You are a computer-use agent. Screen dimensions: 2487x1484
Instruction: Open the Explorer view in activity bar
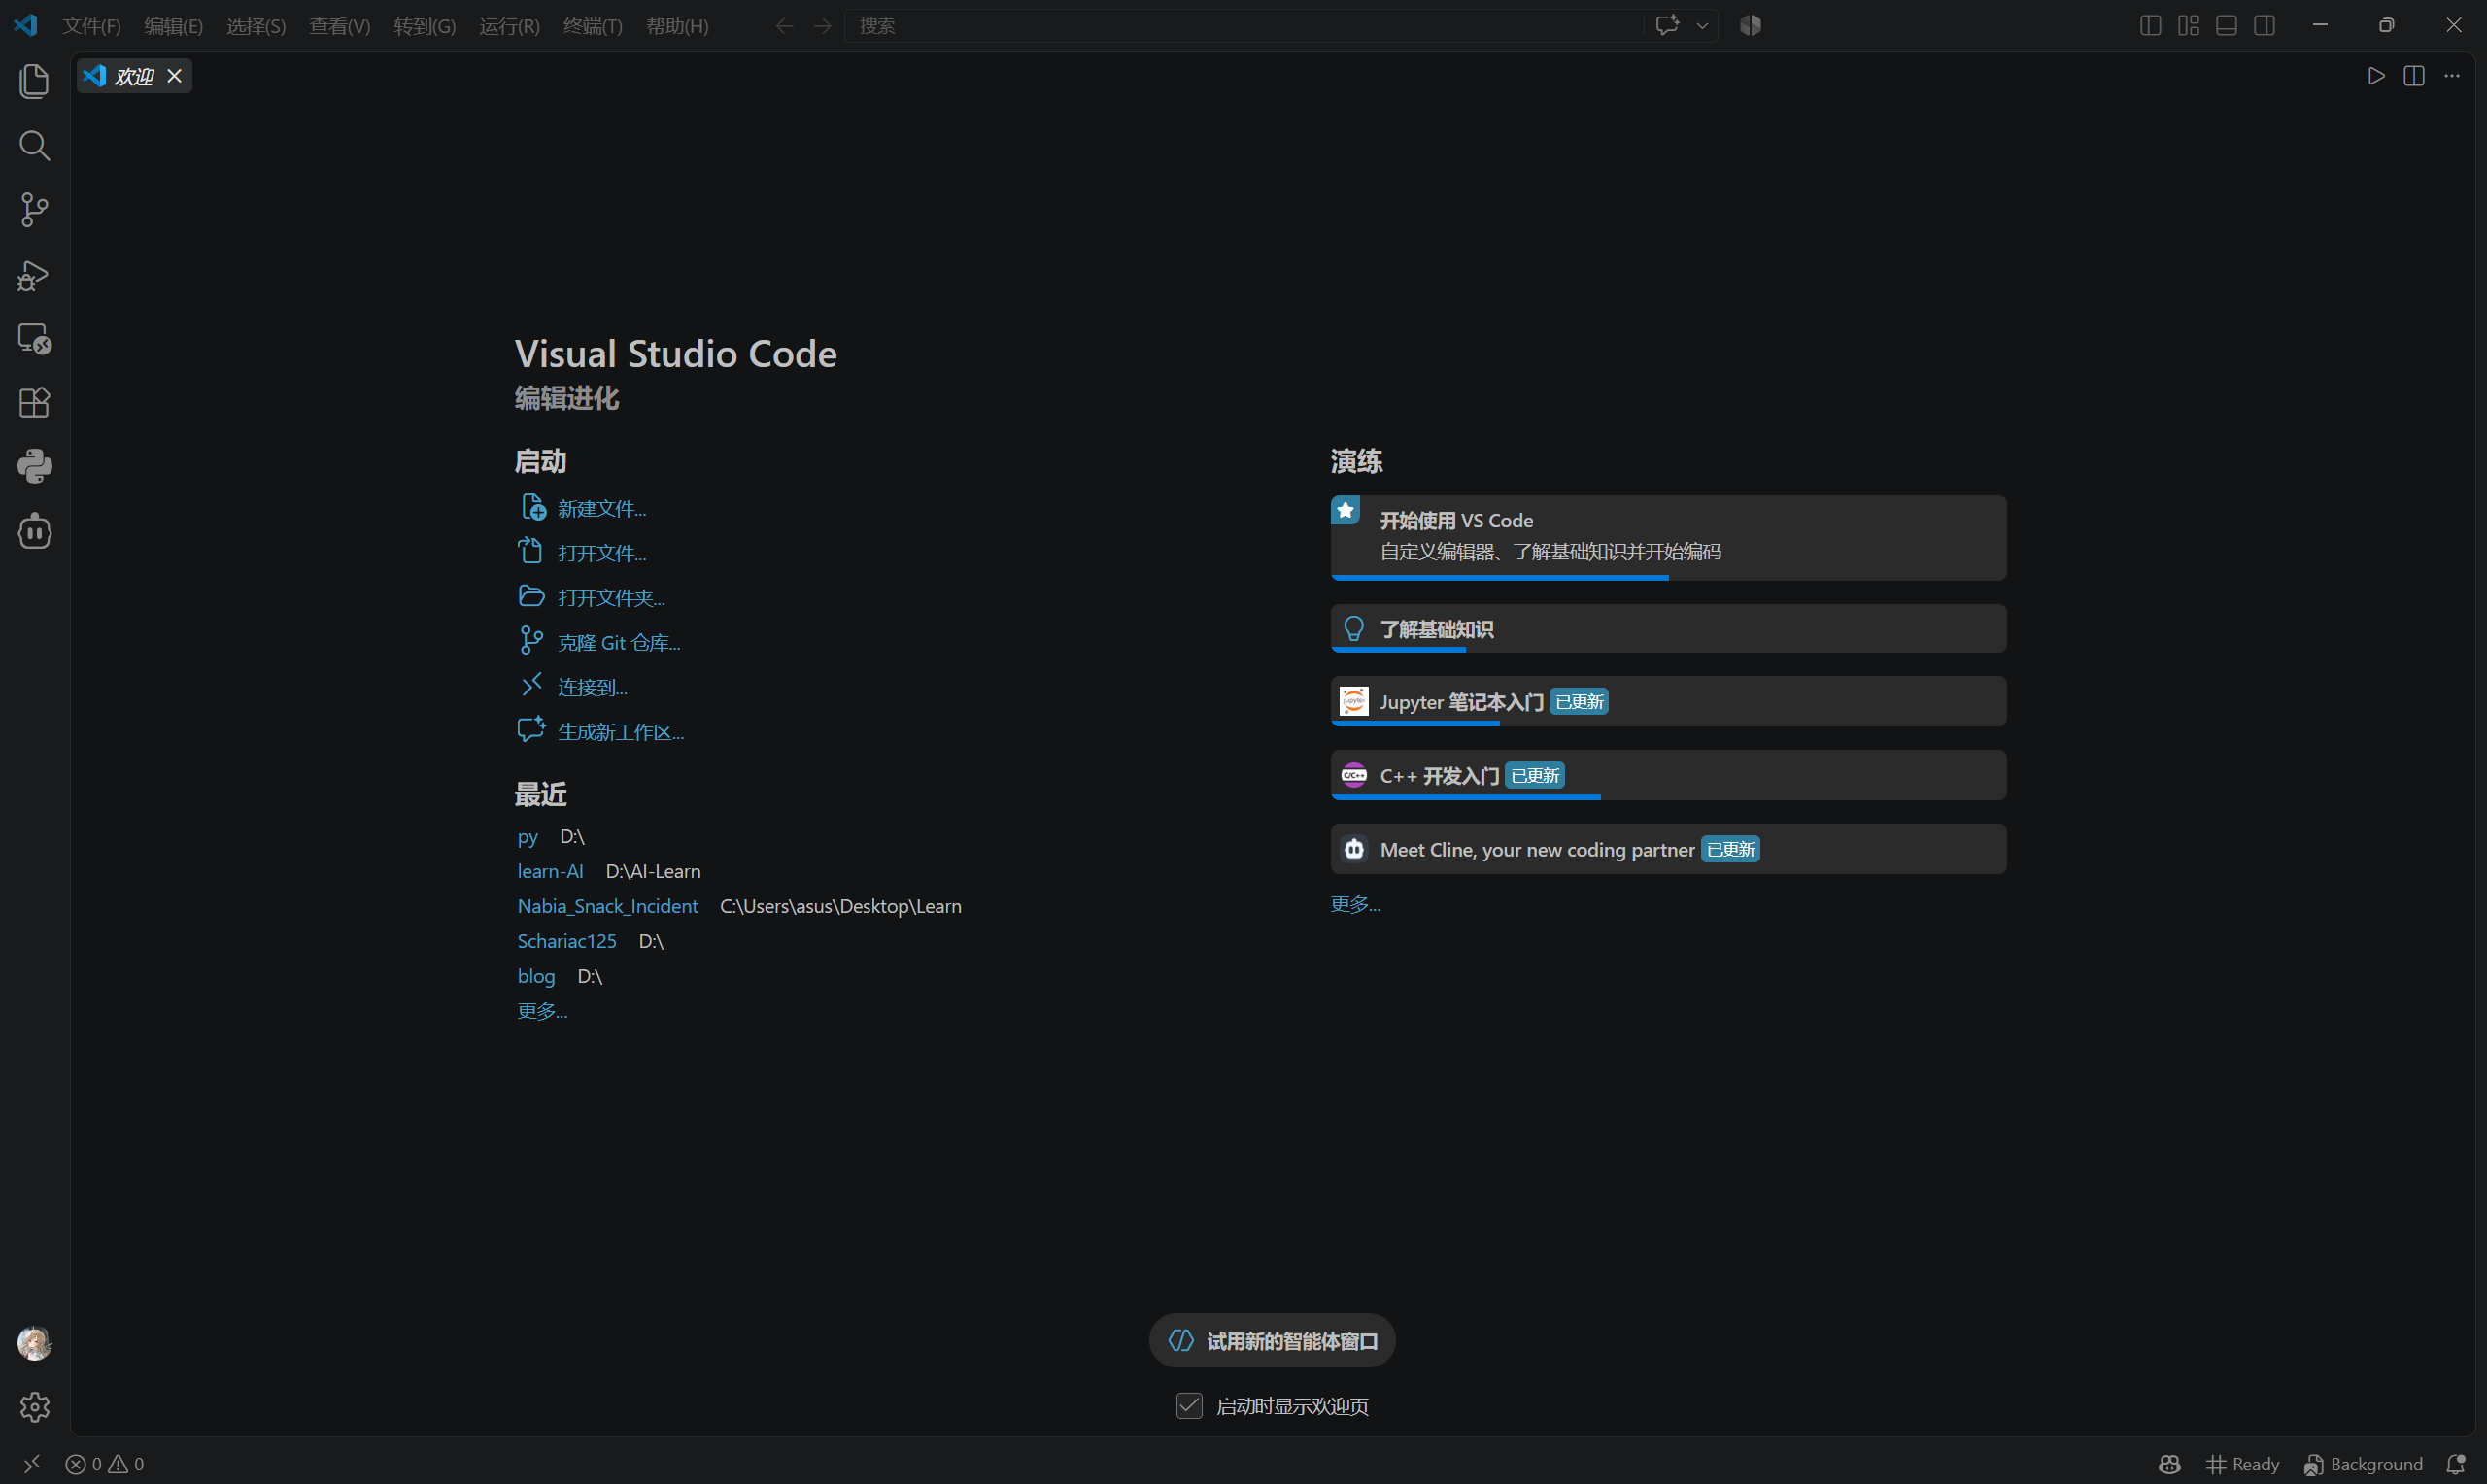click(34, 81)
